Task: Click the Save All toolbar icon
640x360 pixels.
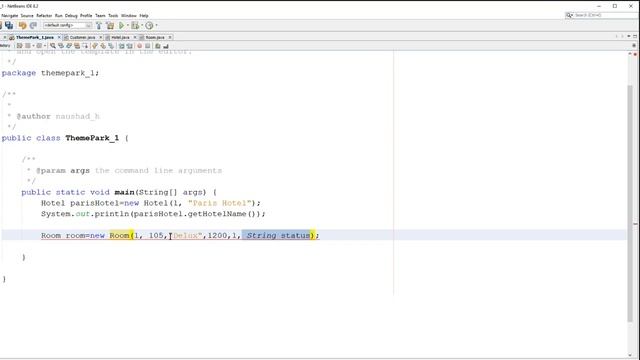Action: point(9,25)
